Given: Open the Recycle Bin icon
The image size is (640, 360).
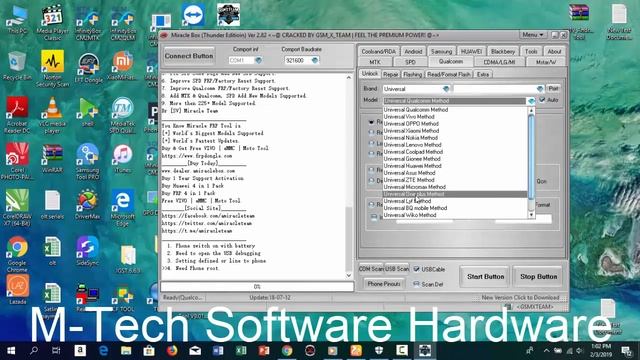Looking at the screenshot, I should (17, 65).
